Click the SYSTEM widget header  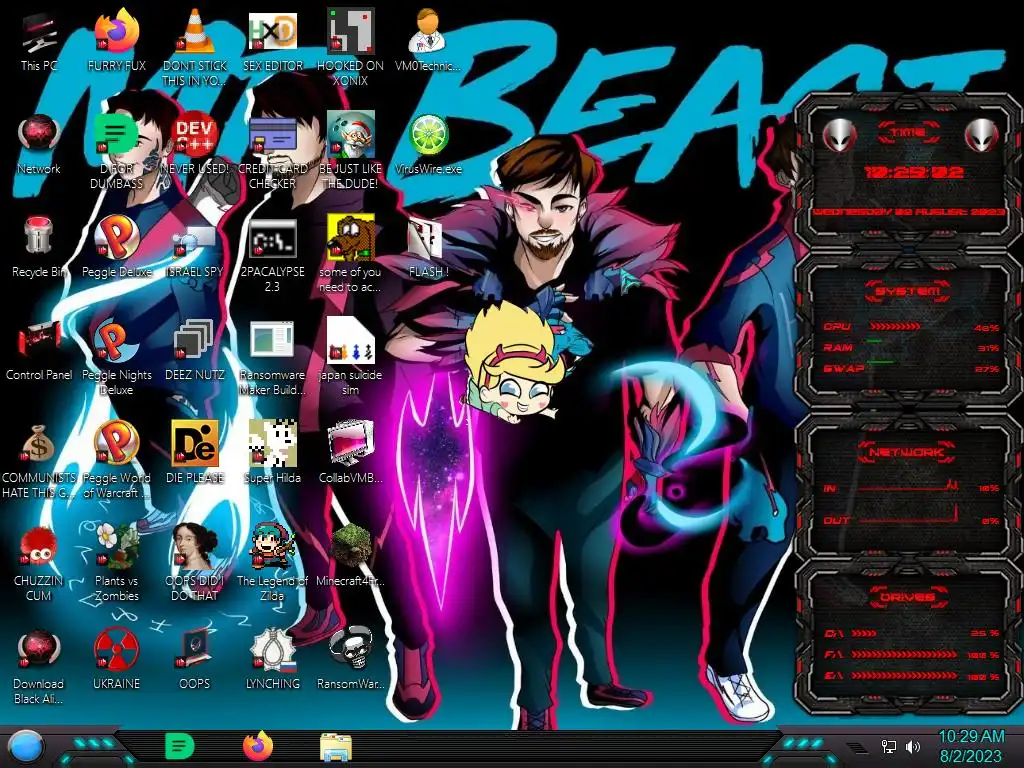coord(908,291)
